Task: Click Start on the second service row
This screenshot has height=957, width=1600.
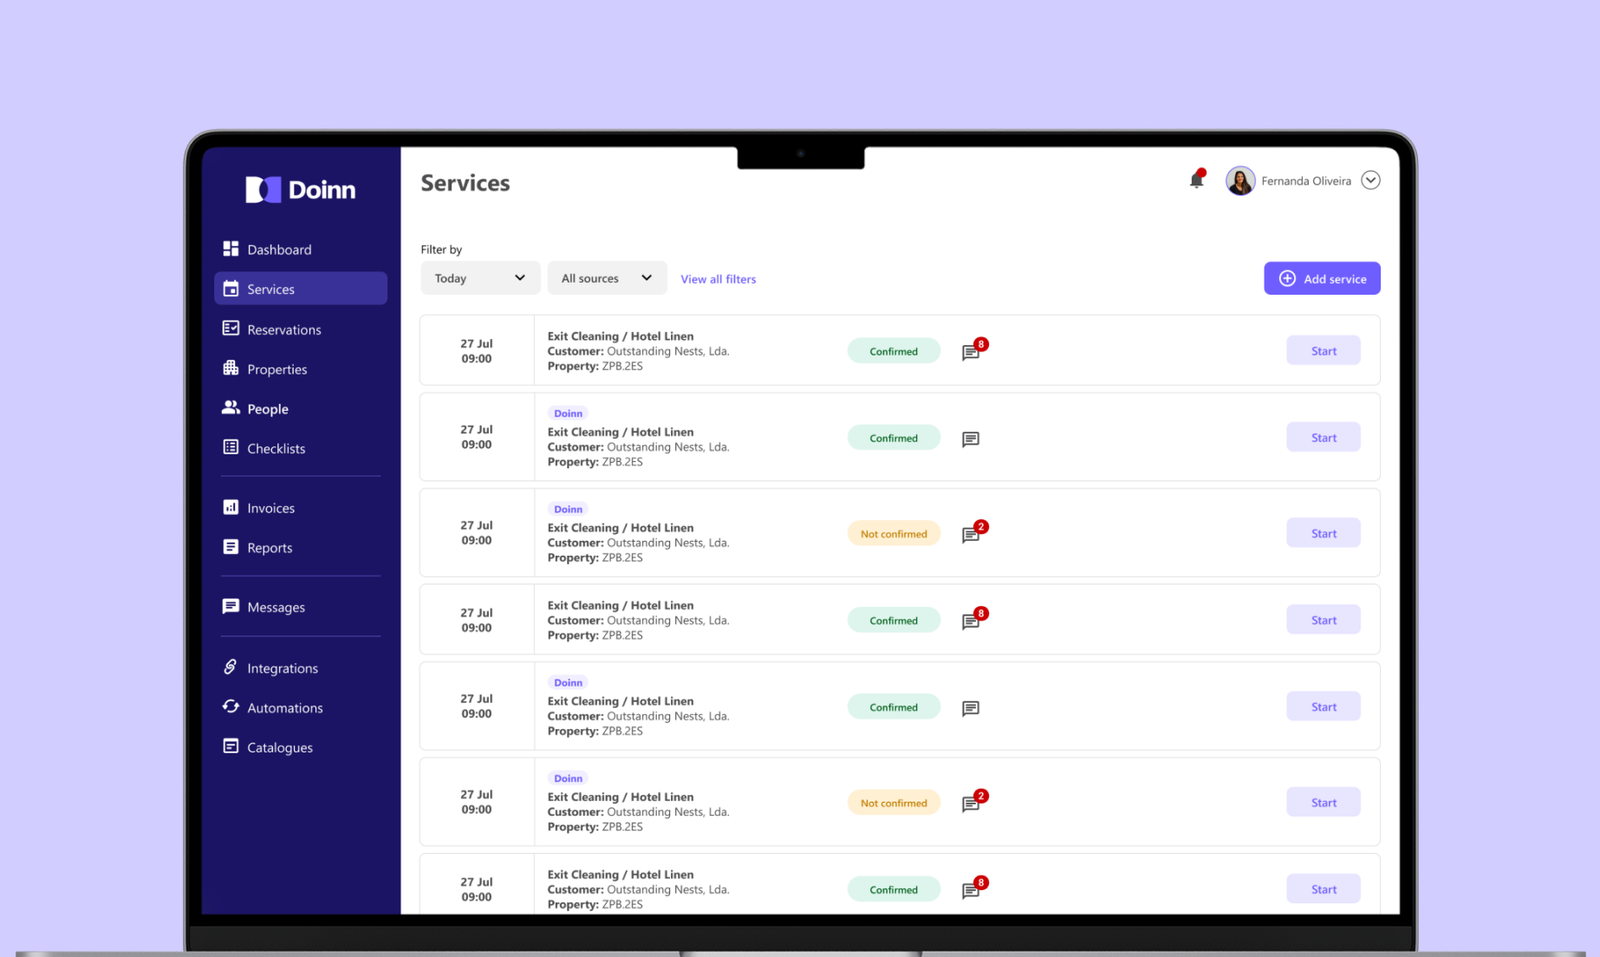Action: coord(1323,437)
